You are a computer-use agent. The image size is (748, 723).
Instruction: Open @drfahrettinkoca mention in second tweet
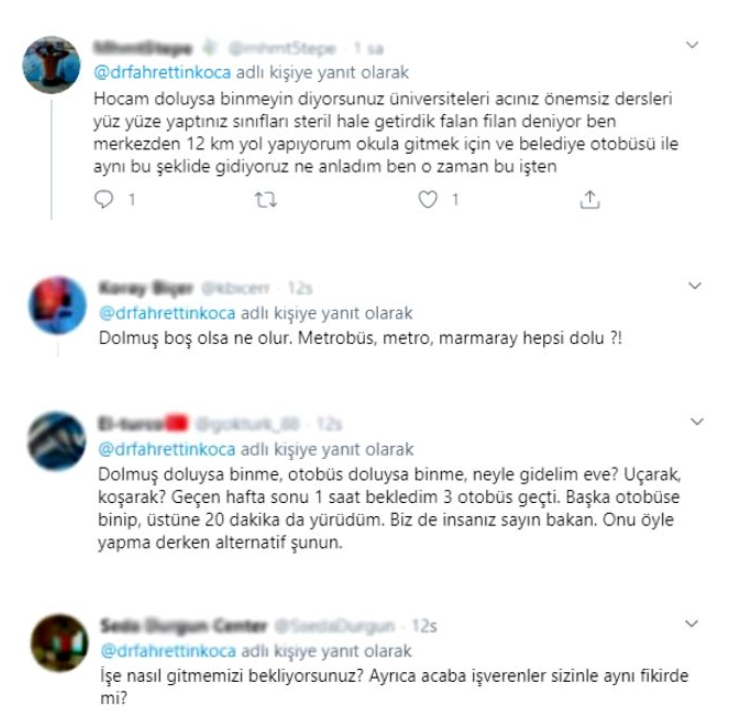point(167,313)
